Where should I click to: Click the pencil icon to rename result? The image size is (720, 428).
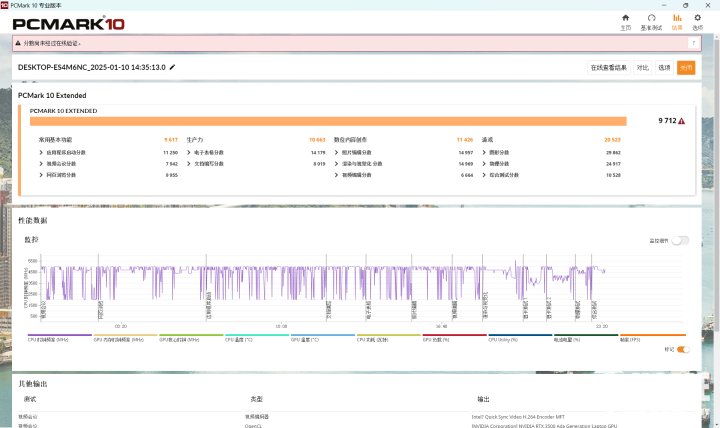(173, 67)
